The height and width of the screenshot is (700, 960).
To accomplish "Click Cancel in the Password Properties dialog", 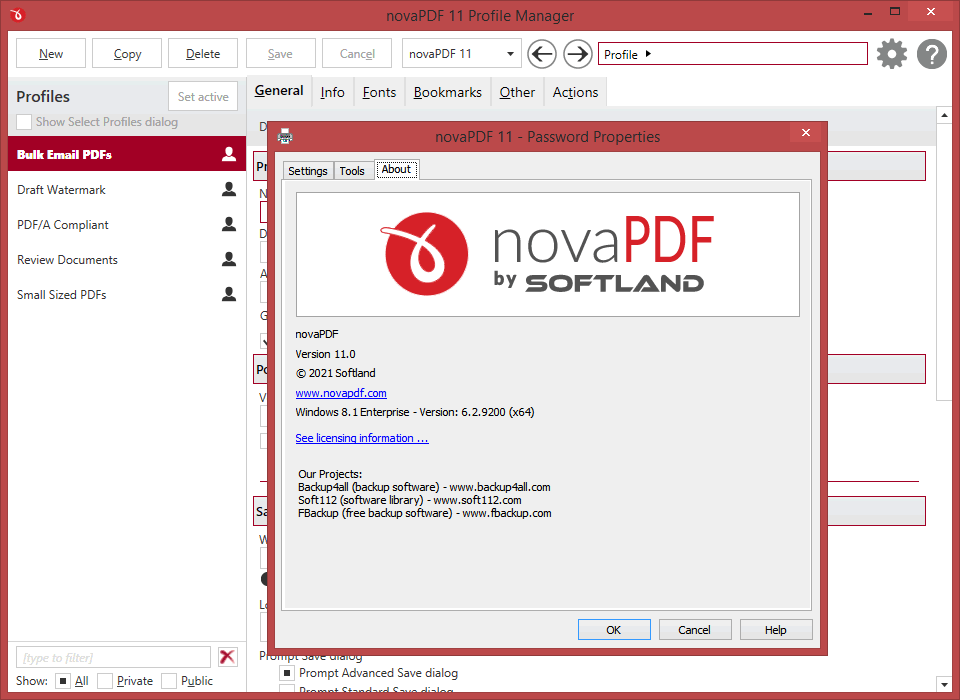I will (695, 630).
